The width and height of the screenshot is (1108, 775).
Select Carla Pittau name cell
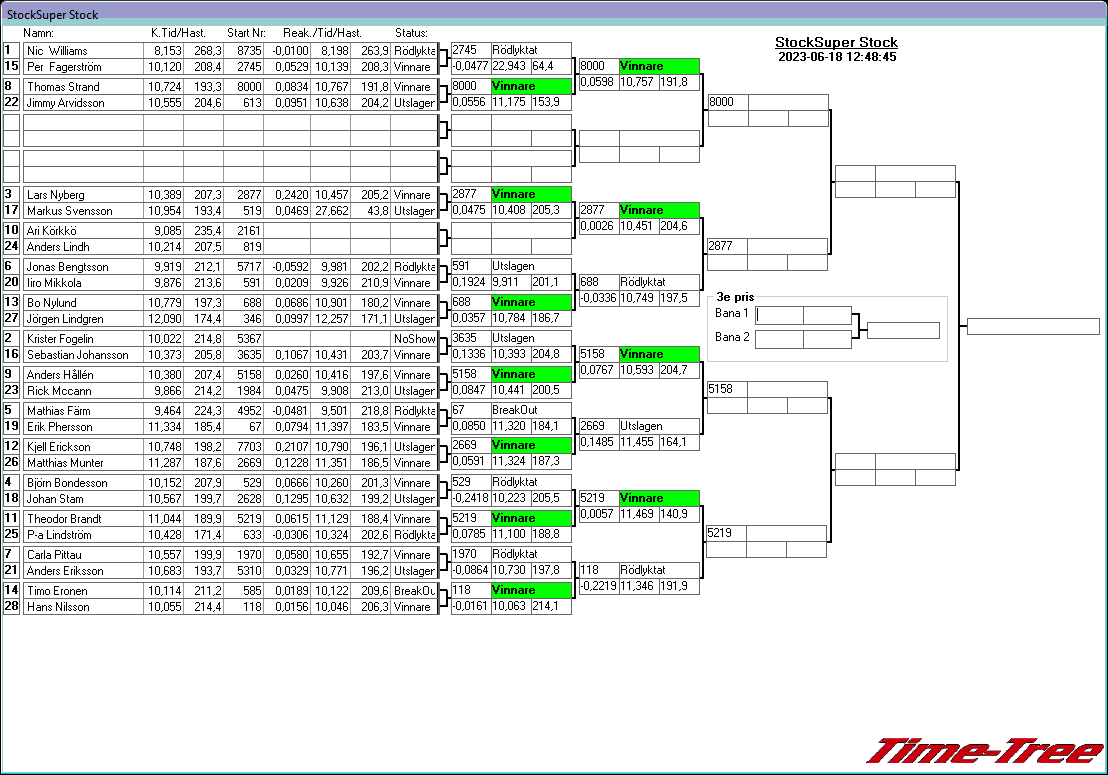(x=82, y=555)
